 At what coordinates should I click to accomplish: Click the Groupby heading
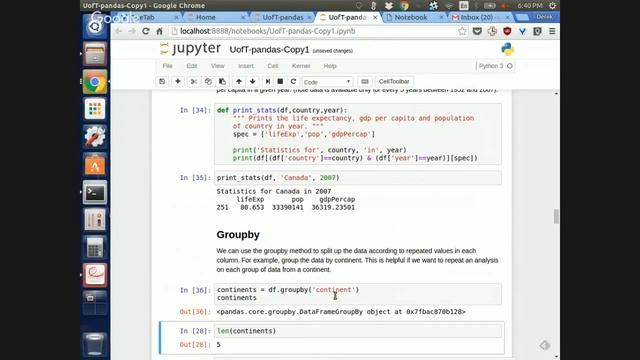(238, 235)
